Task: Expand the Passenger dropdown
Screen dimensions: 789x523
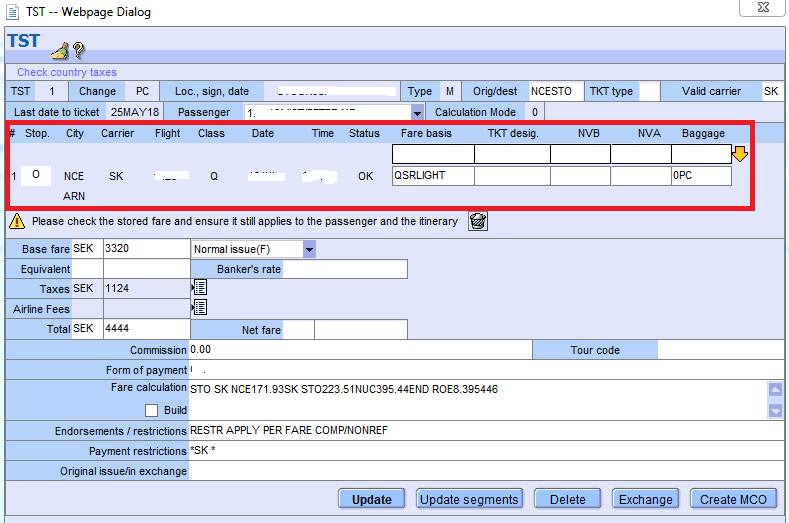Action: click(x=417, y=112)
